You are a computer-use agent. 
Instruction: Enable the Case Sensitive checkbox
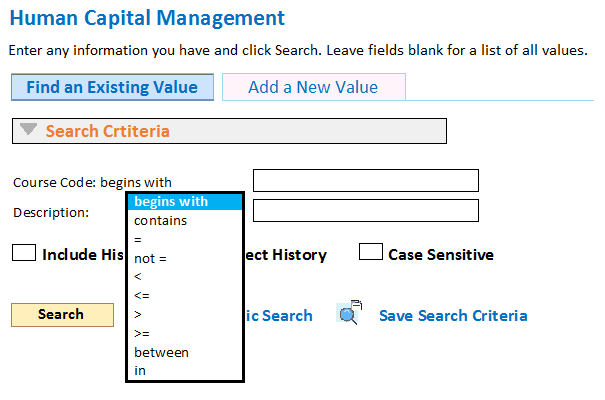(x=371, y=252)
